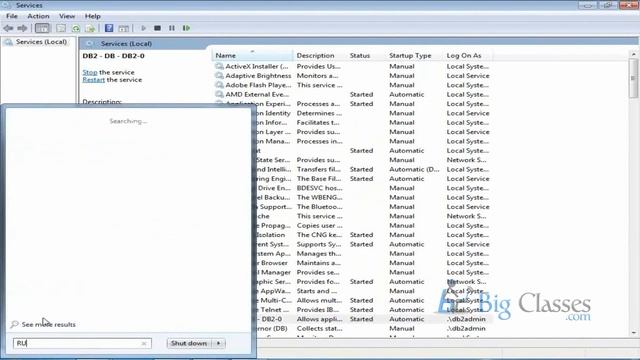The image size is (640, 360).
Task: Select the Adobe Flash Player service icon
Action: (219, 85)
